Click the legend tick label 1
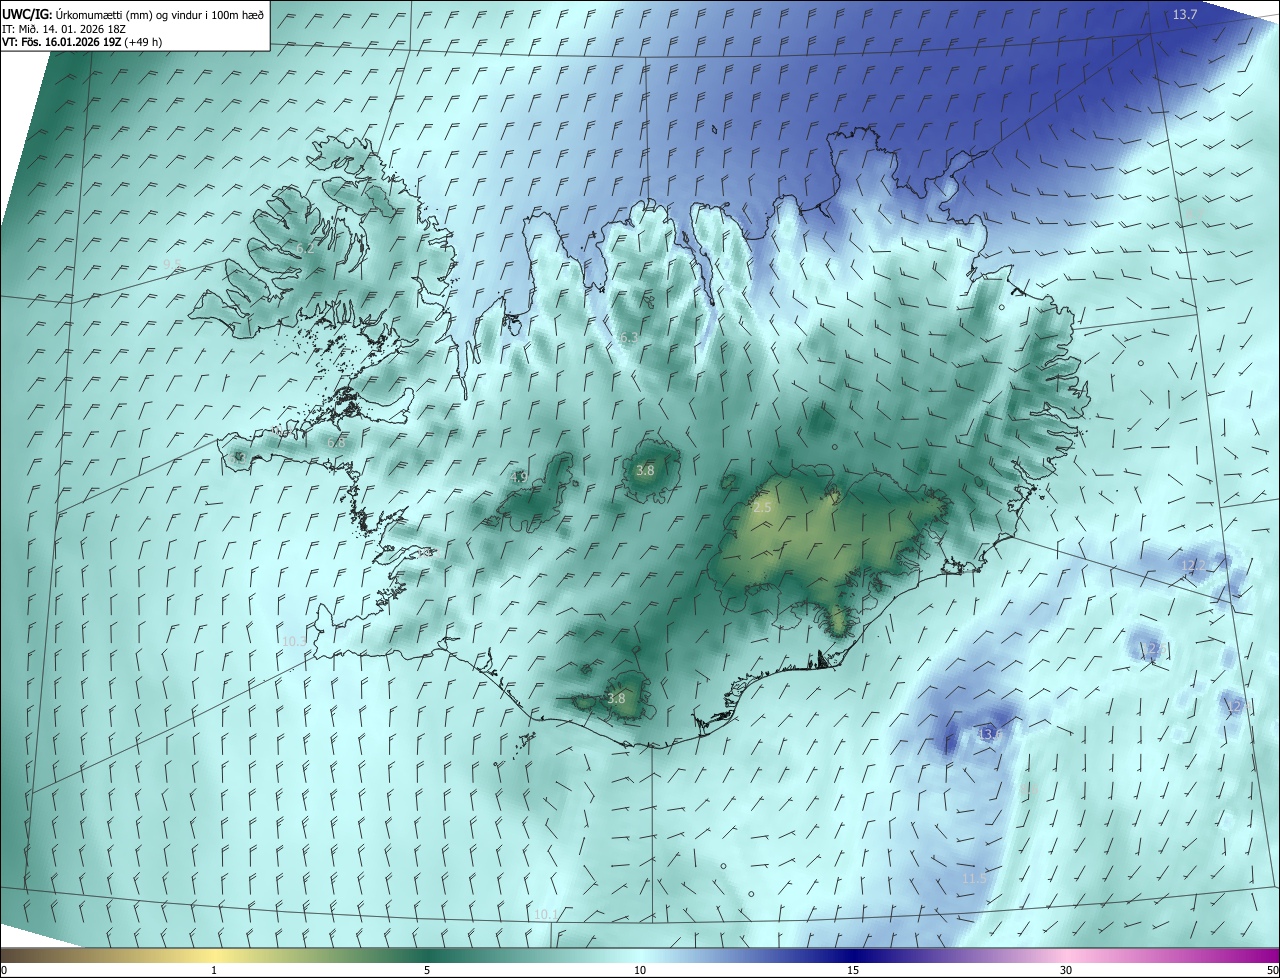The height and width of the screenshot is (978, 1280). [214, 971]
